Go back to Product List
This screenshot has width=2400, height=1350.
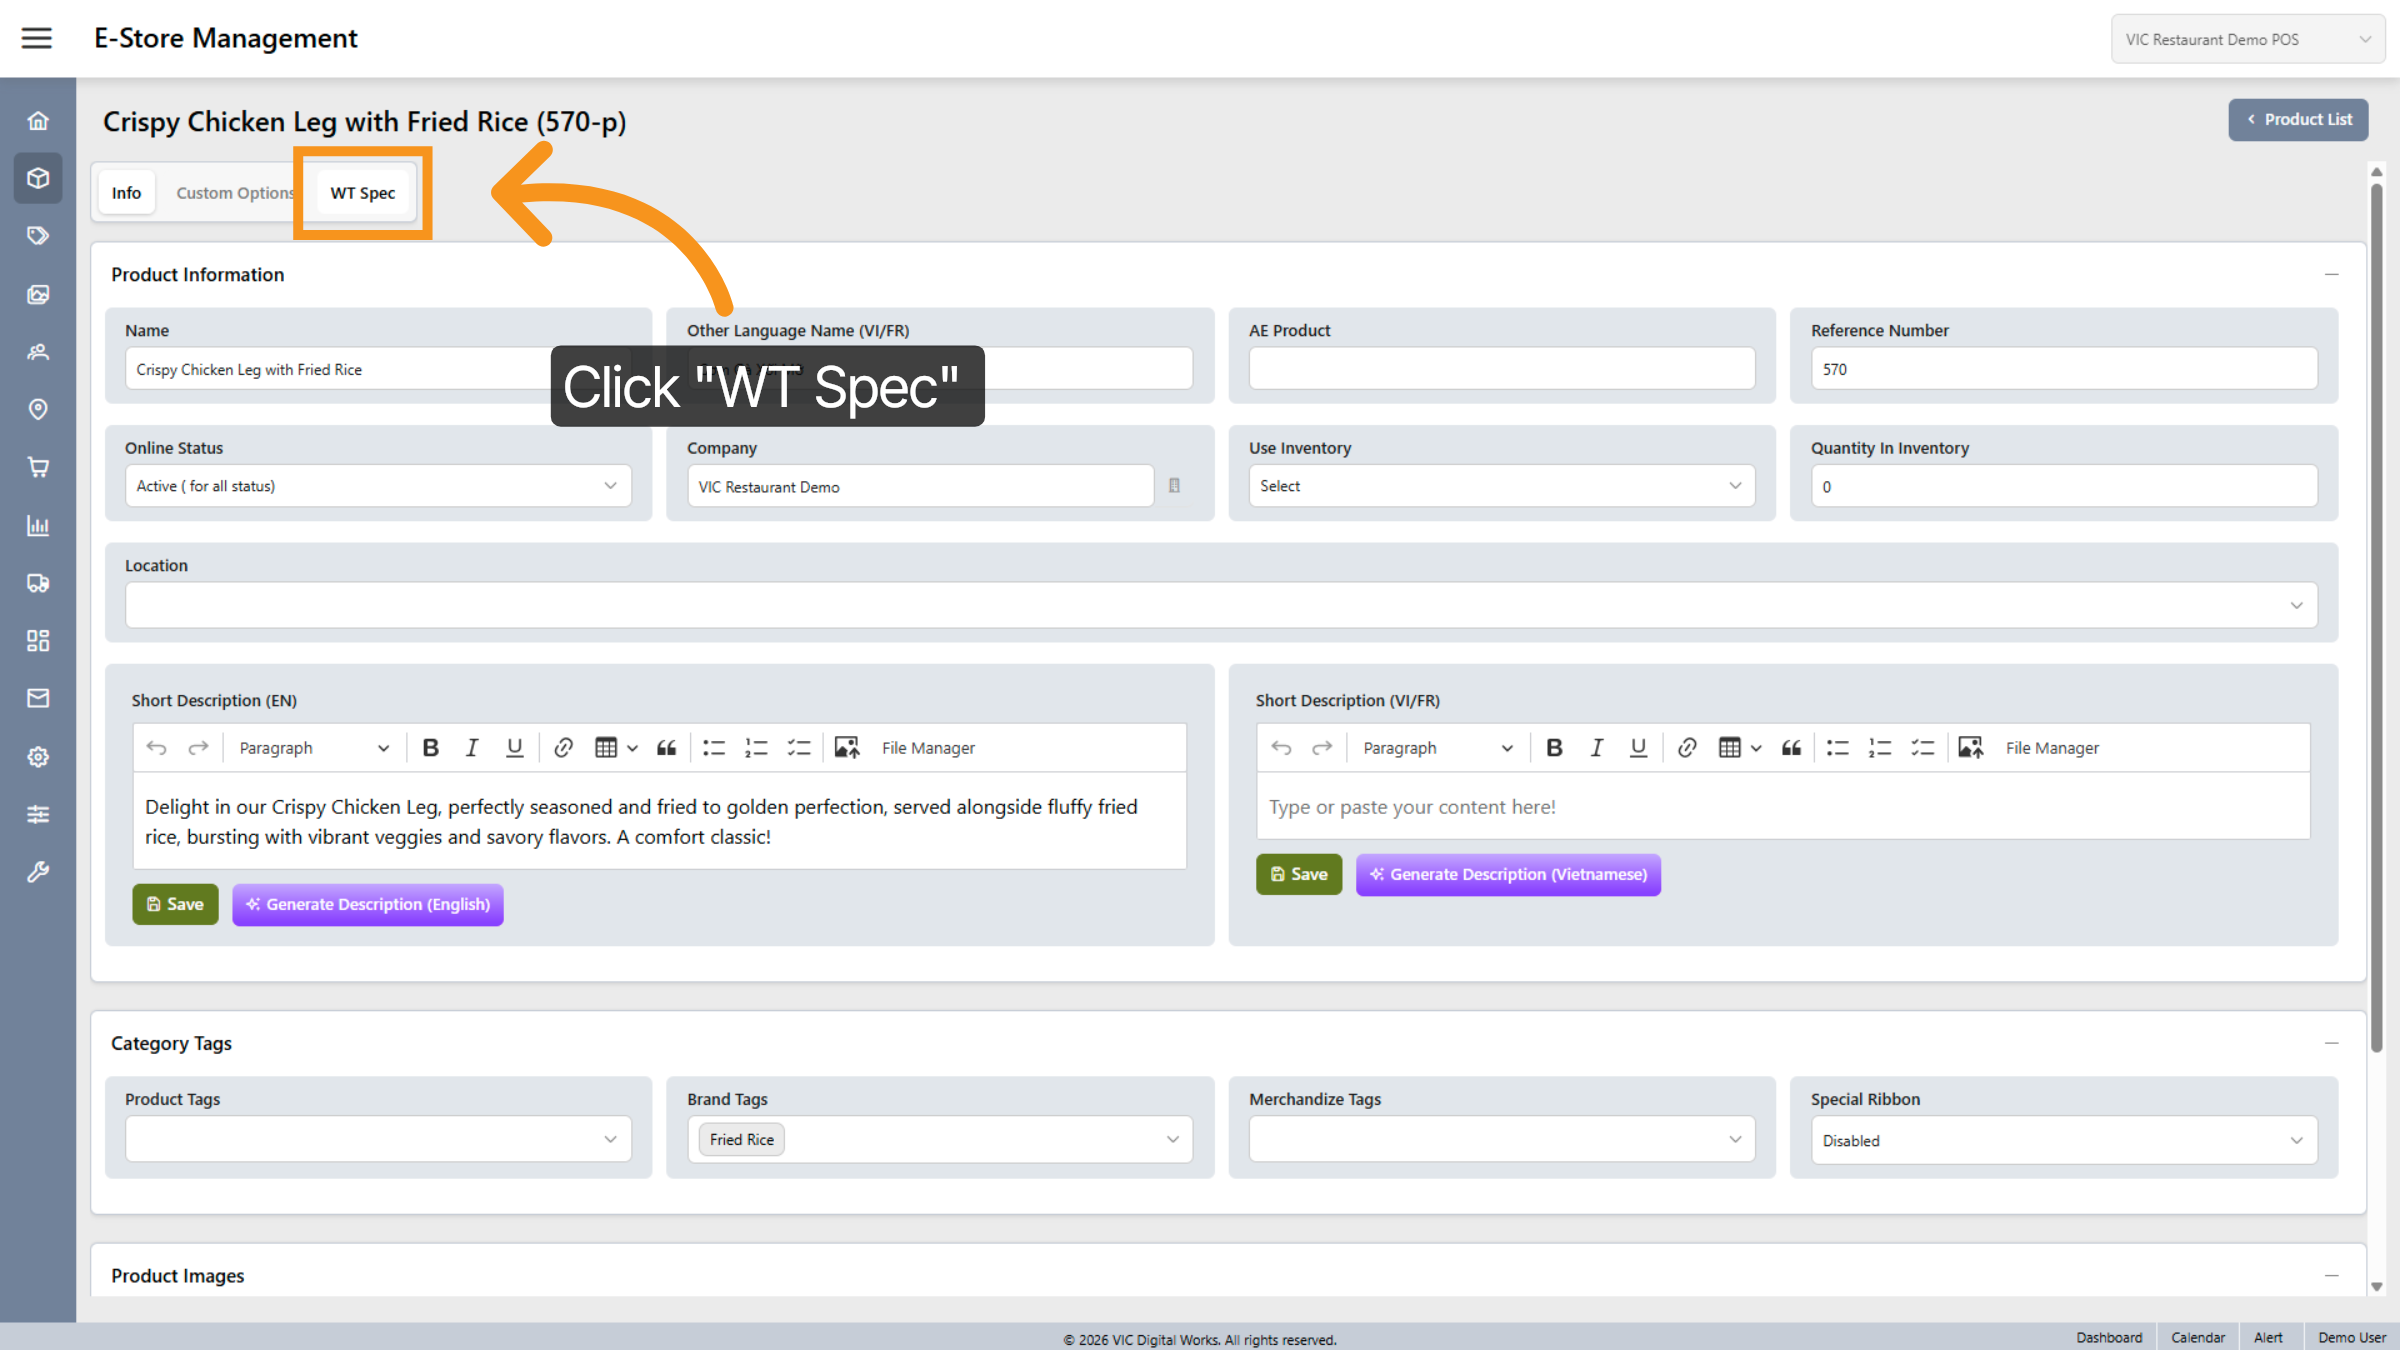[2297, 119]
